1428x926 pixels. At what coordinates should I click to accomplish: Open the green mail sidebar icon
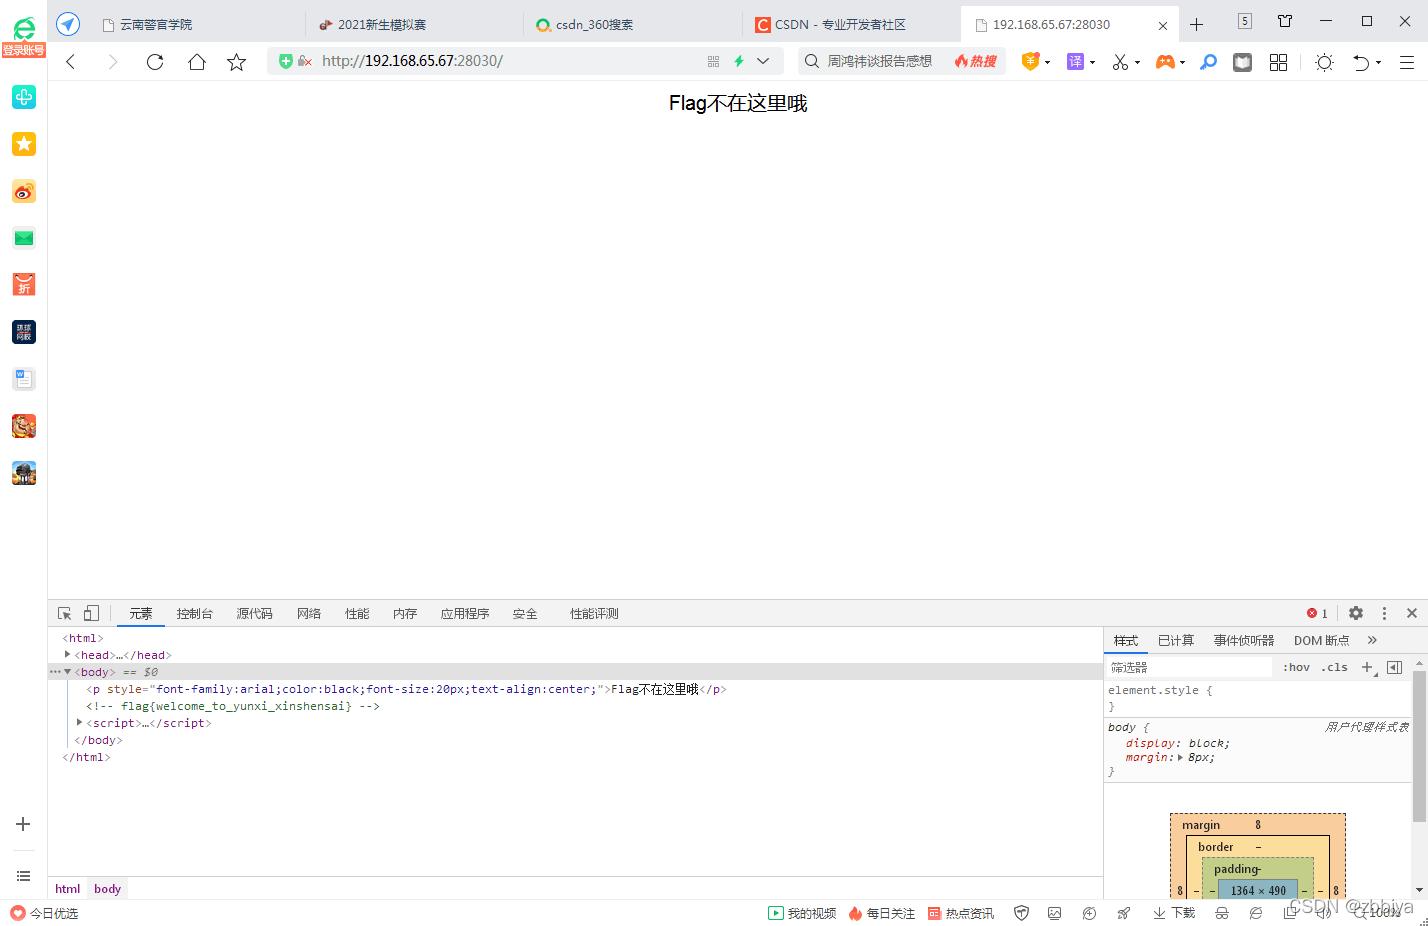[x=24, y=238]
